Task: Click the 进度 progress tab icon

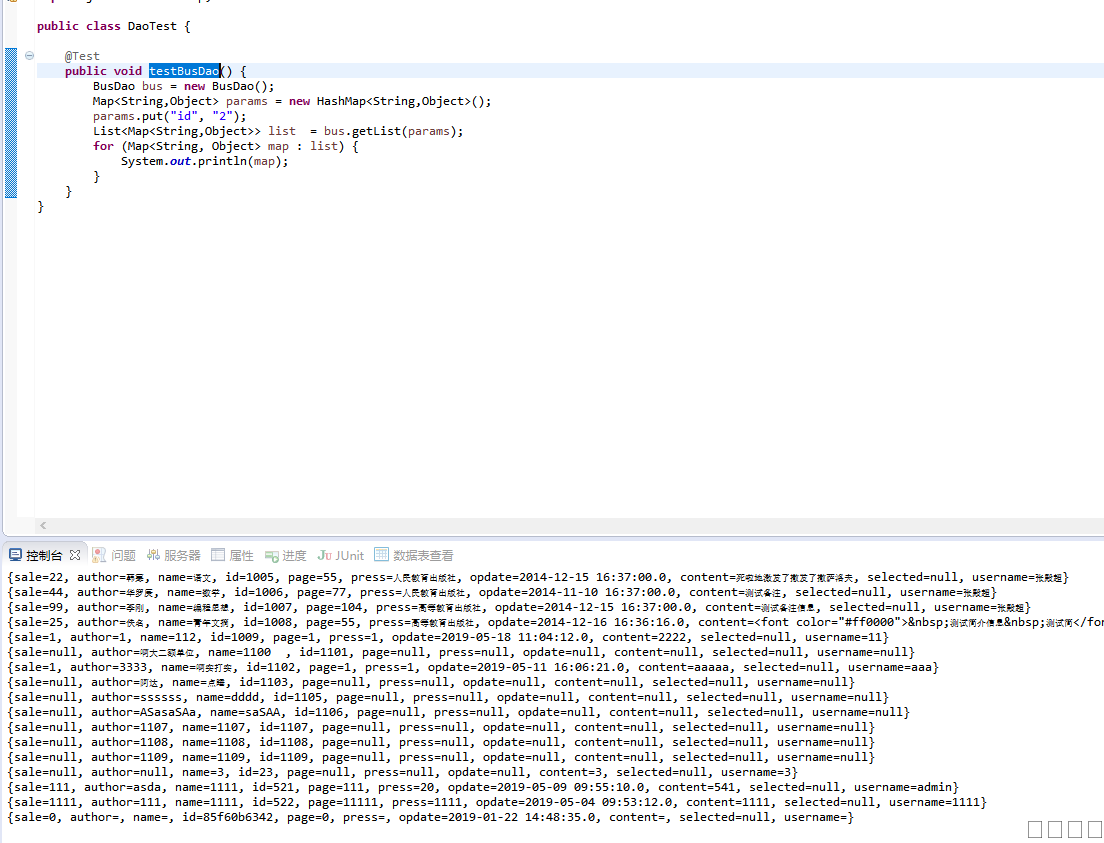Action: point(272,555)
